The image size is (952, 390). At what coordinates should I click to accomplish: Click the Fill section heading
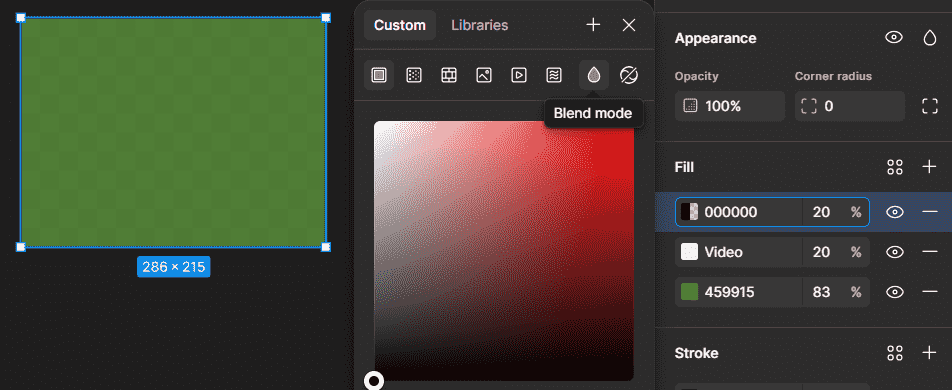coord(684,167)
